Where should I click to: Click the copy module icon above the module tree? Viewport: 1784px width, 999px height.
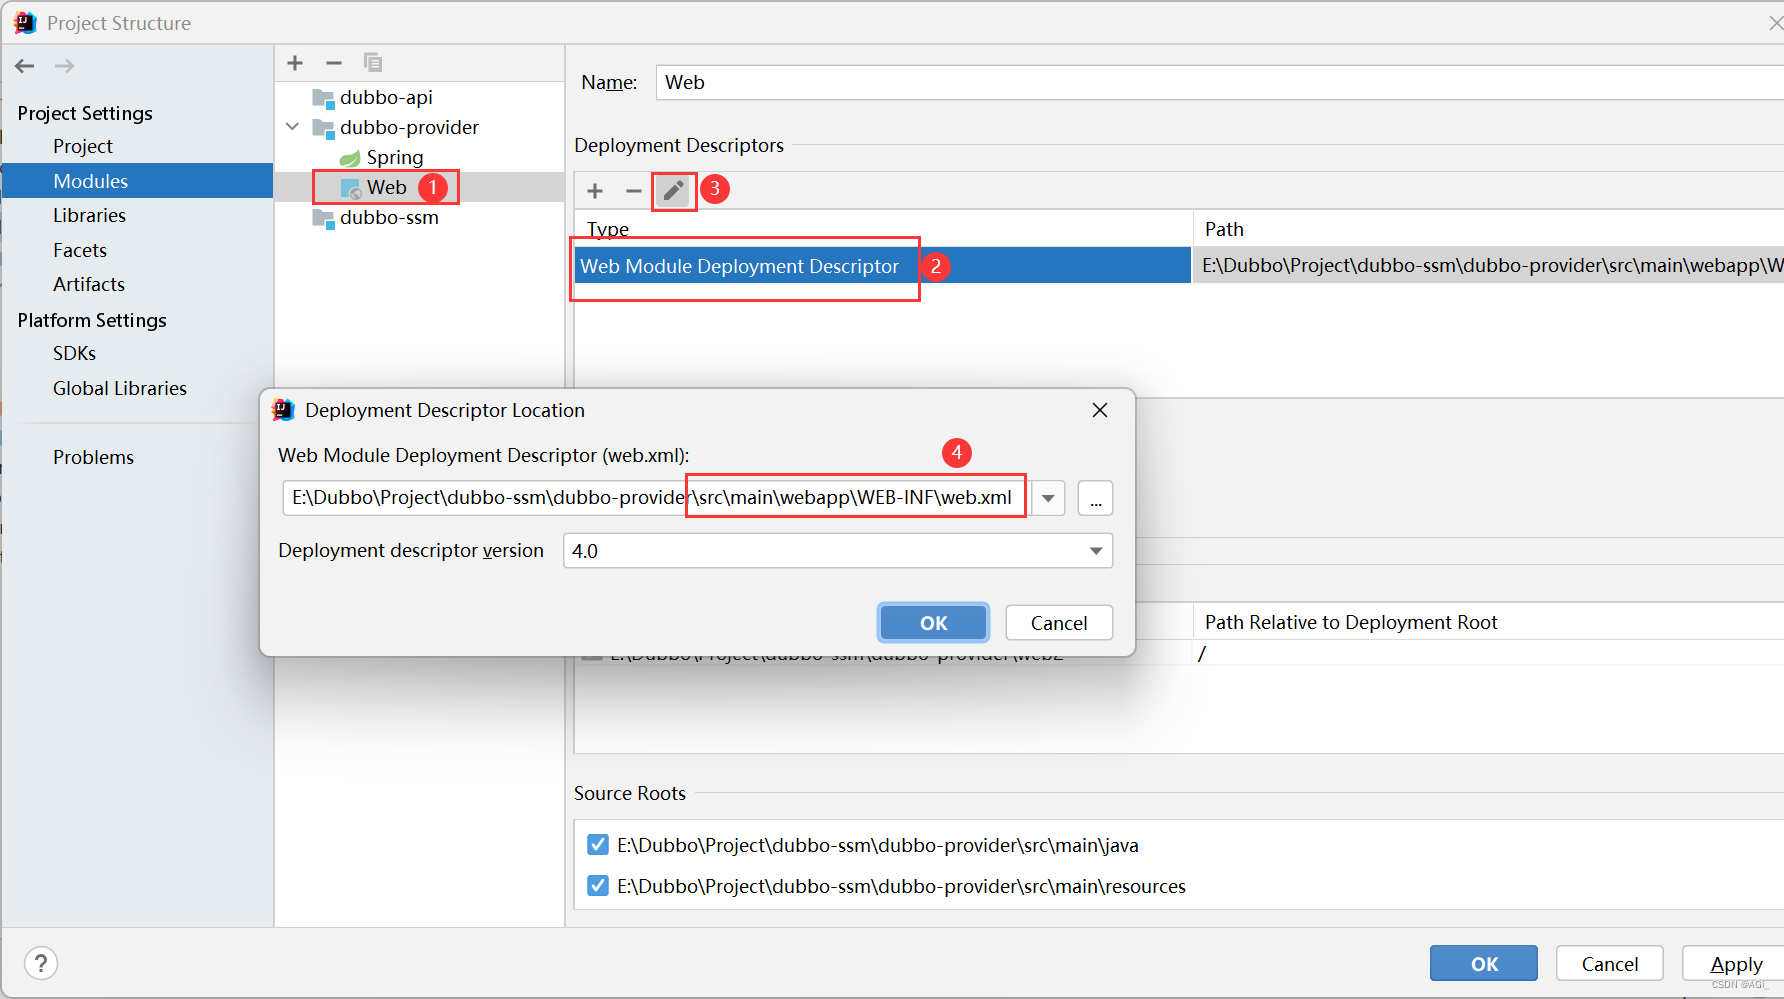[373, 62]
